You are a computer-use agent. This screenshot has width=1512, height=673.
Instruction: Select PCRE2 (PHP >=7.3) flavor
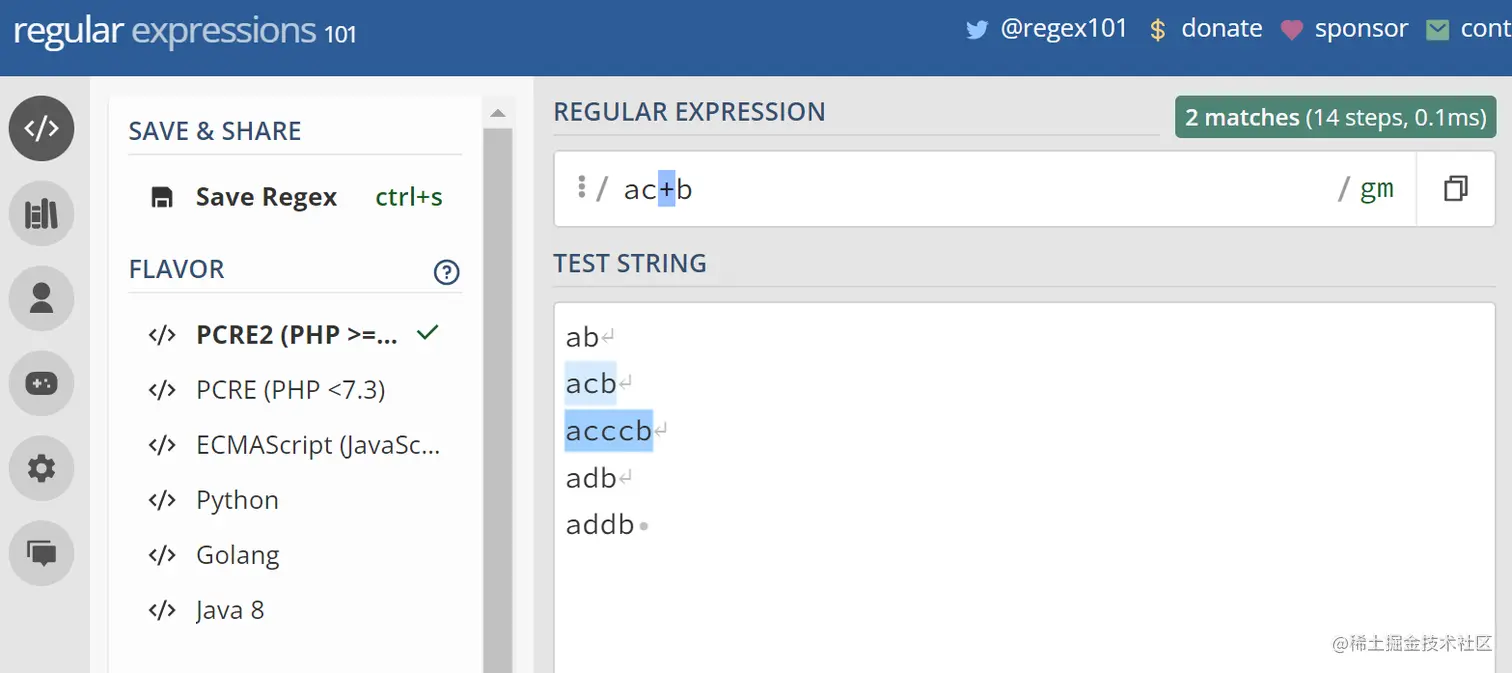pos(296,335)
